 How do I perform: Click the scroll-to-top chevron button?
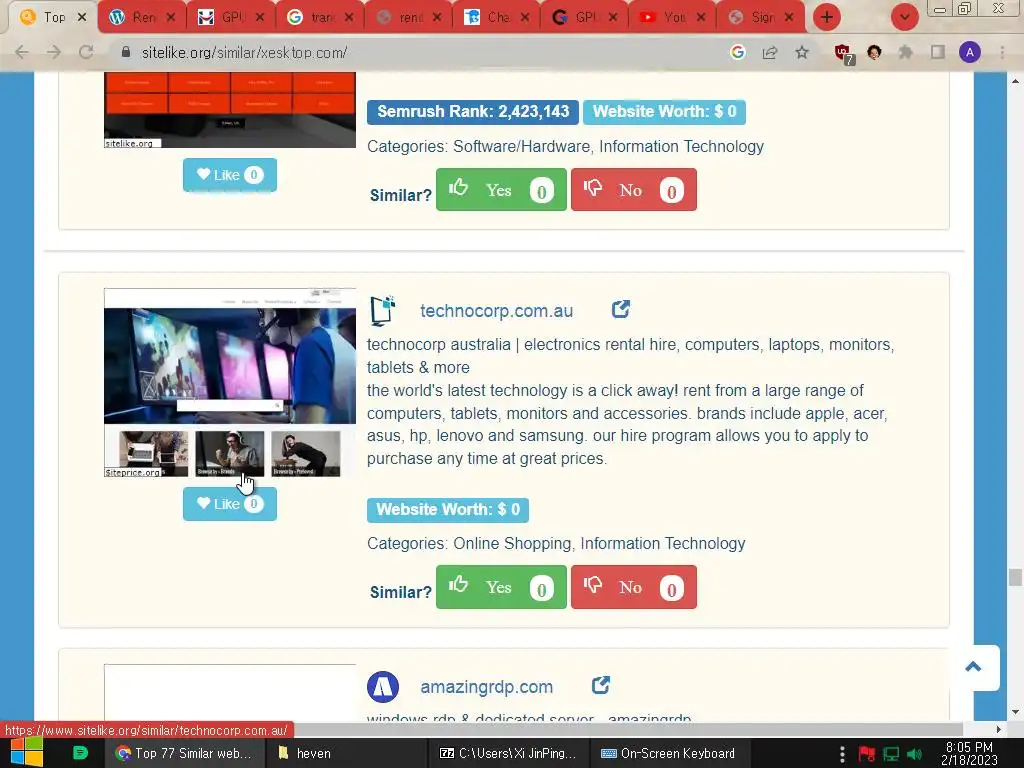pos(973,667)
